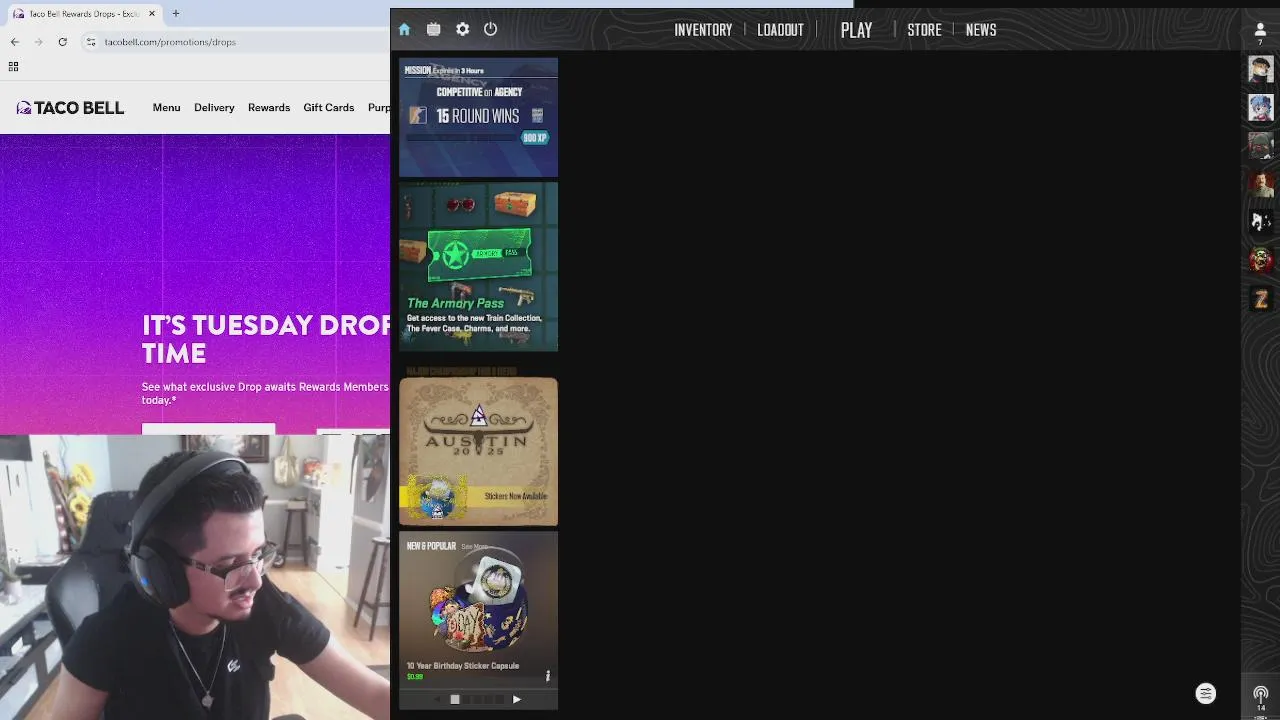1280x720 pixels.
Task: Reload the Taco Bell page
Action: pos(62,42)
